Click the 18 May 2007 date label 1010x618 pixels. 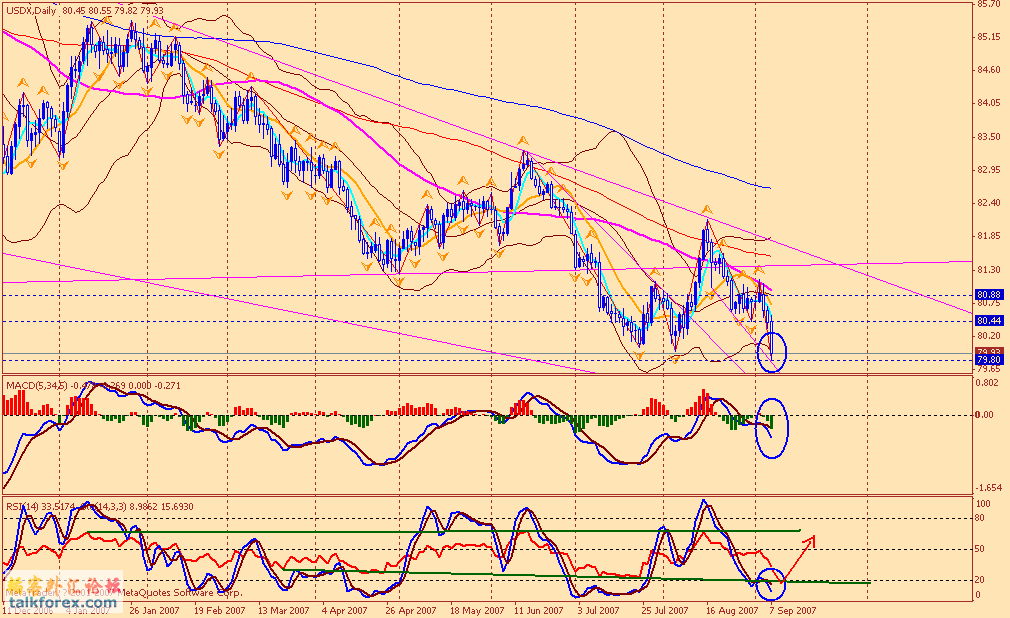click(x=477, y=610)
